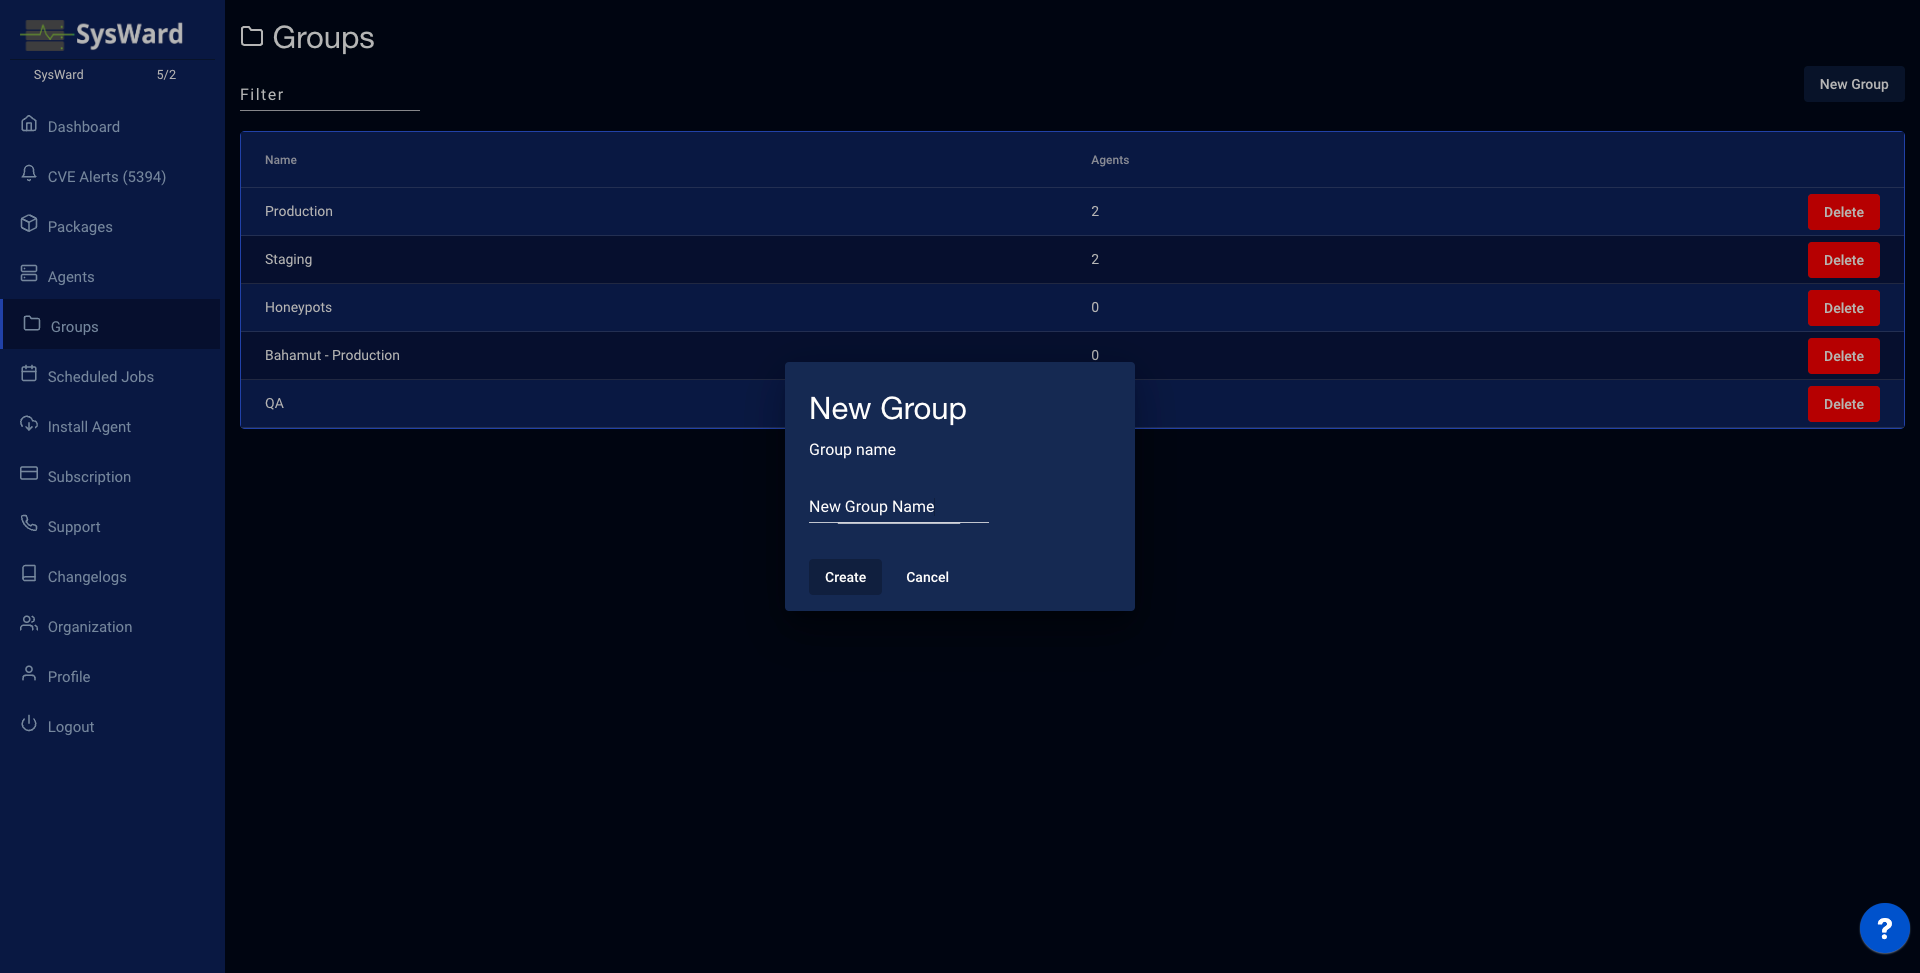
Task: Open Agents server icon
Action: (x=29, y=274)
